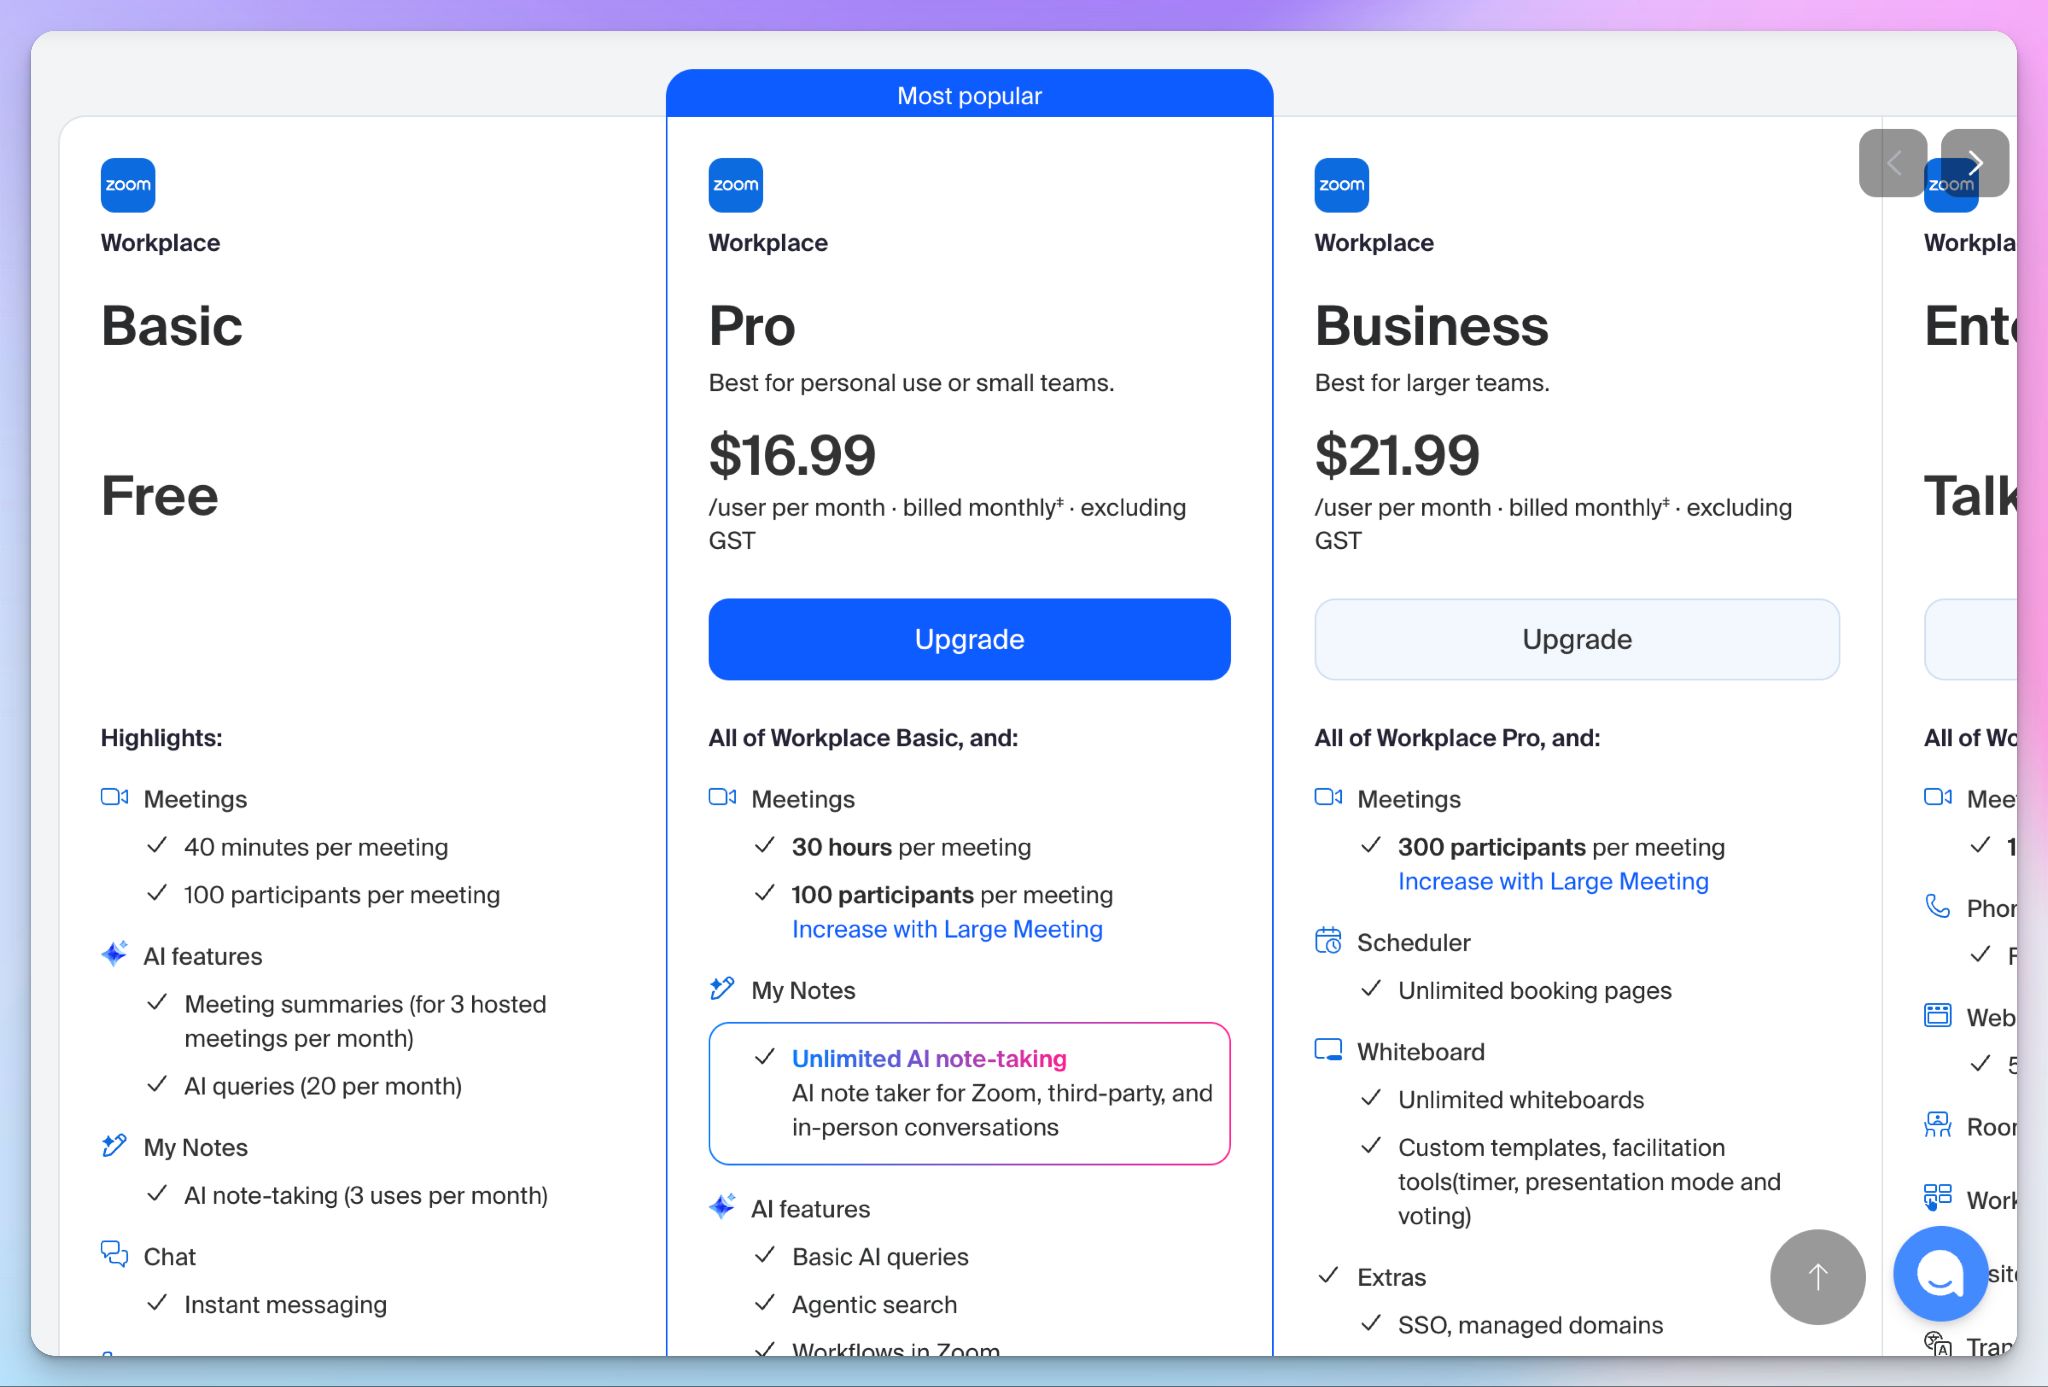Click 'Meeting summaries (for 3 hosted meetings per month)'
The height and width of the screenshot is (1387, 2048).
365,1021
